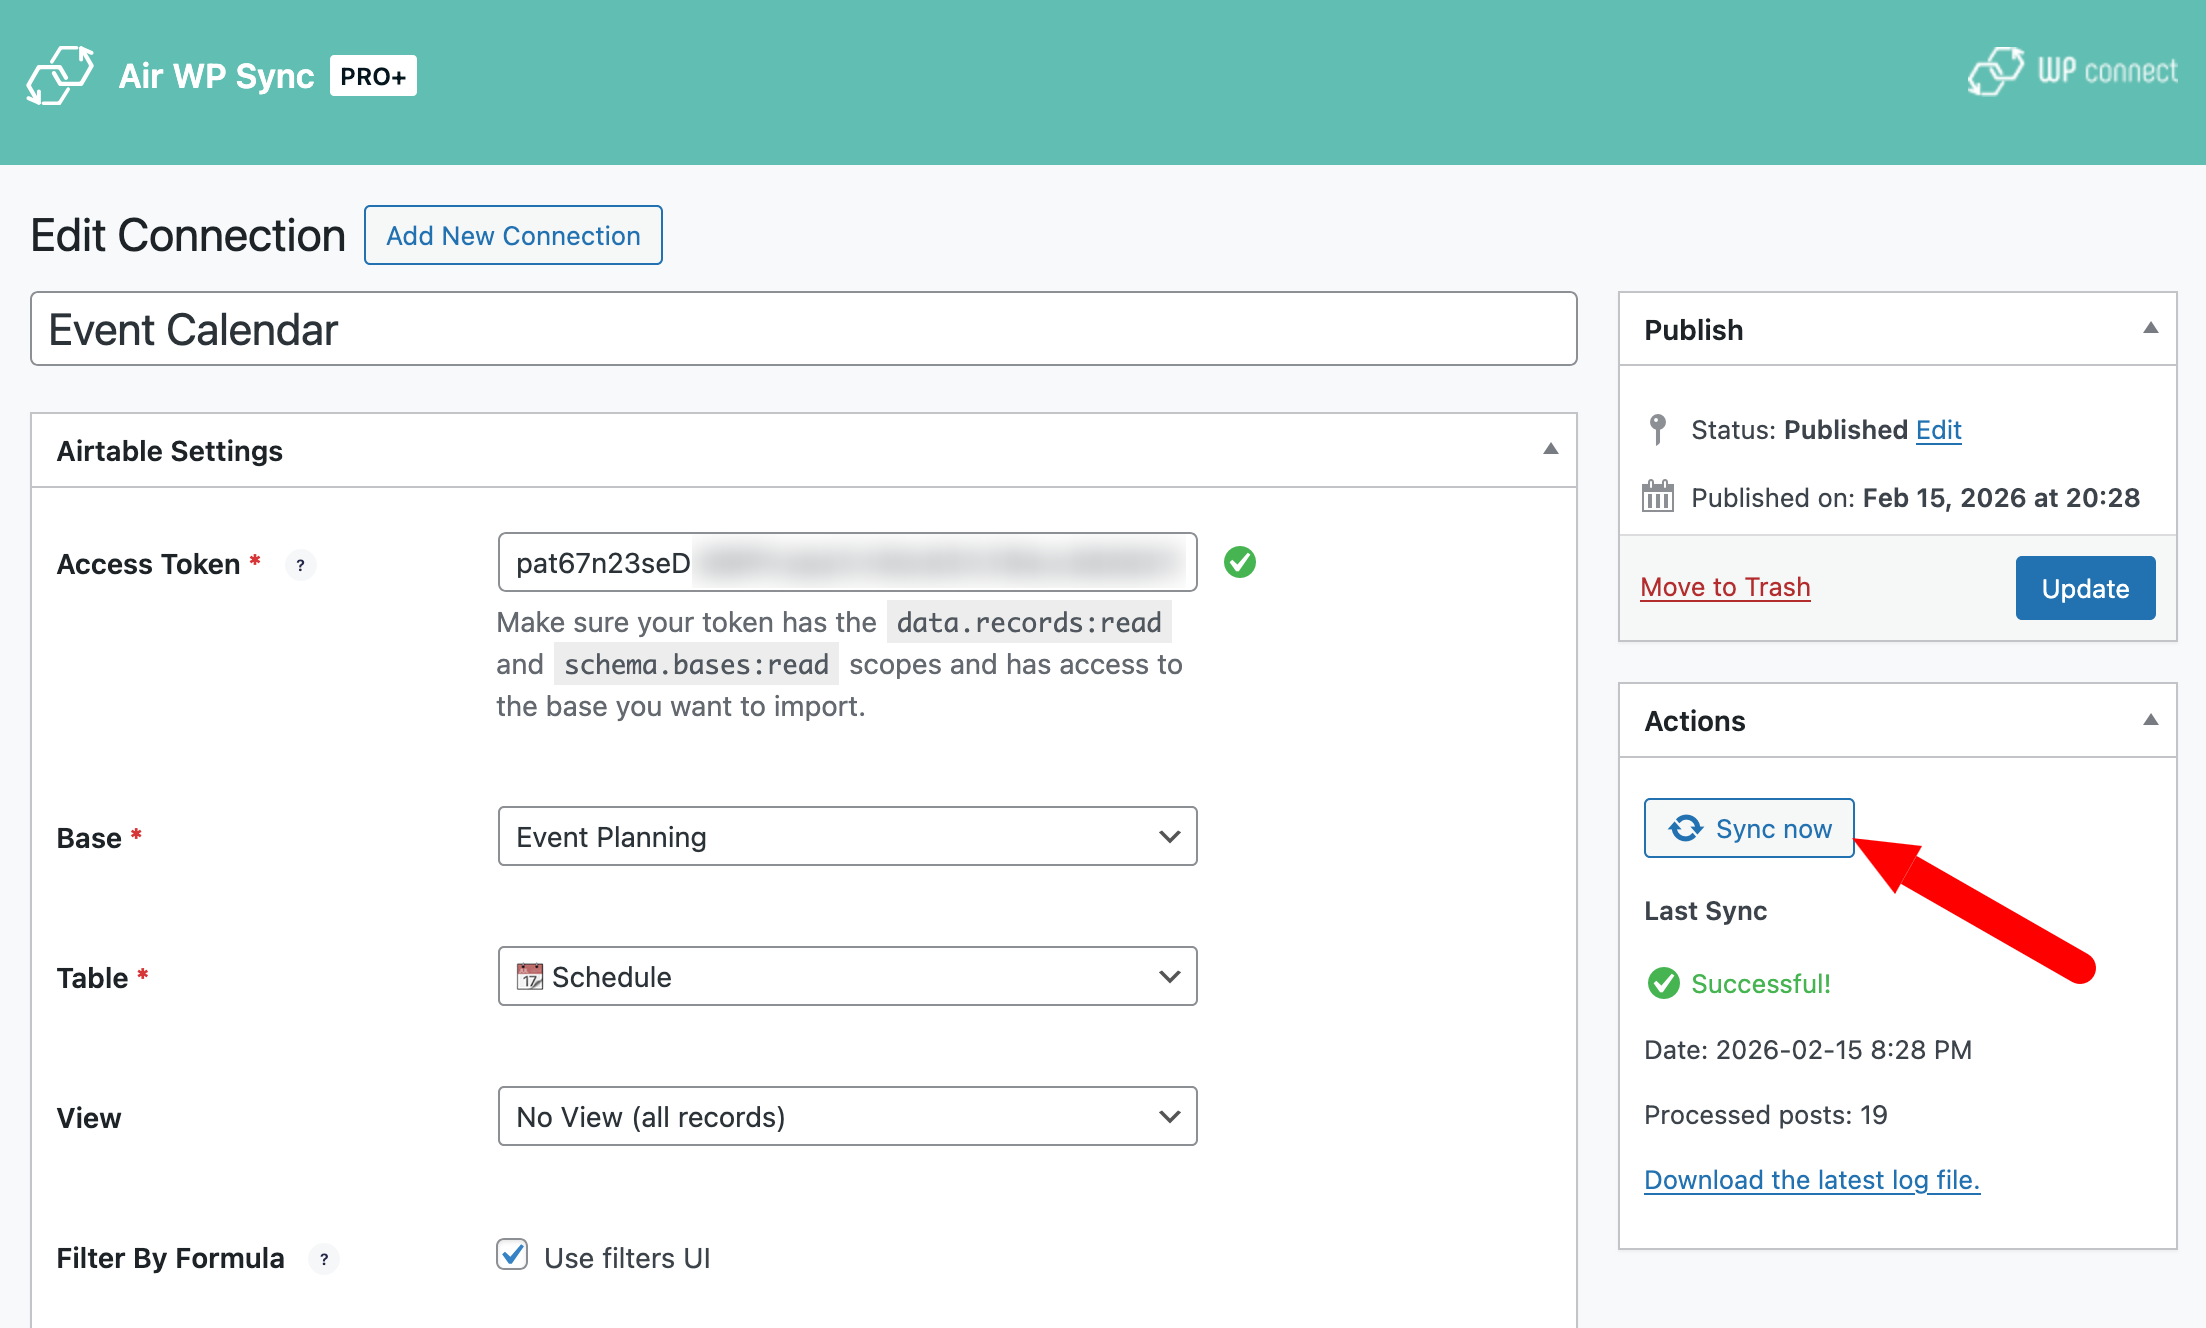
Task: Click the 'Use filters UI' label text
Action: point(627,1258)
